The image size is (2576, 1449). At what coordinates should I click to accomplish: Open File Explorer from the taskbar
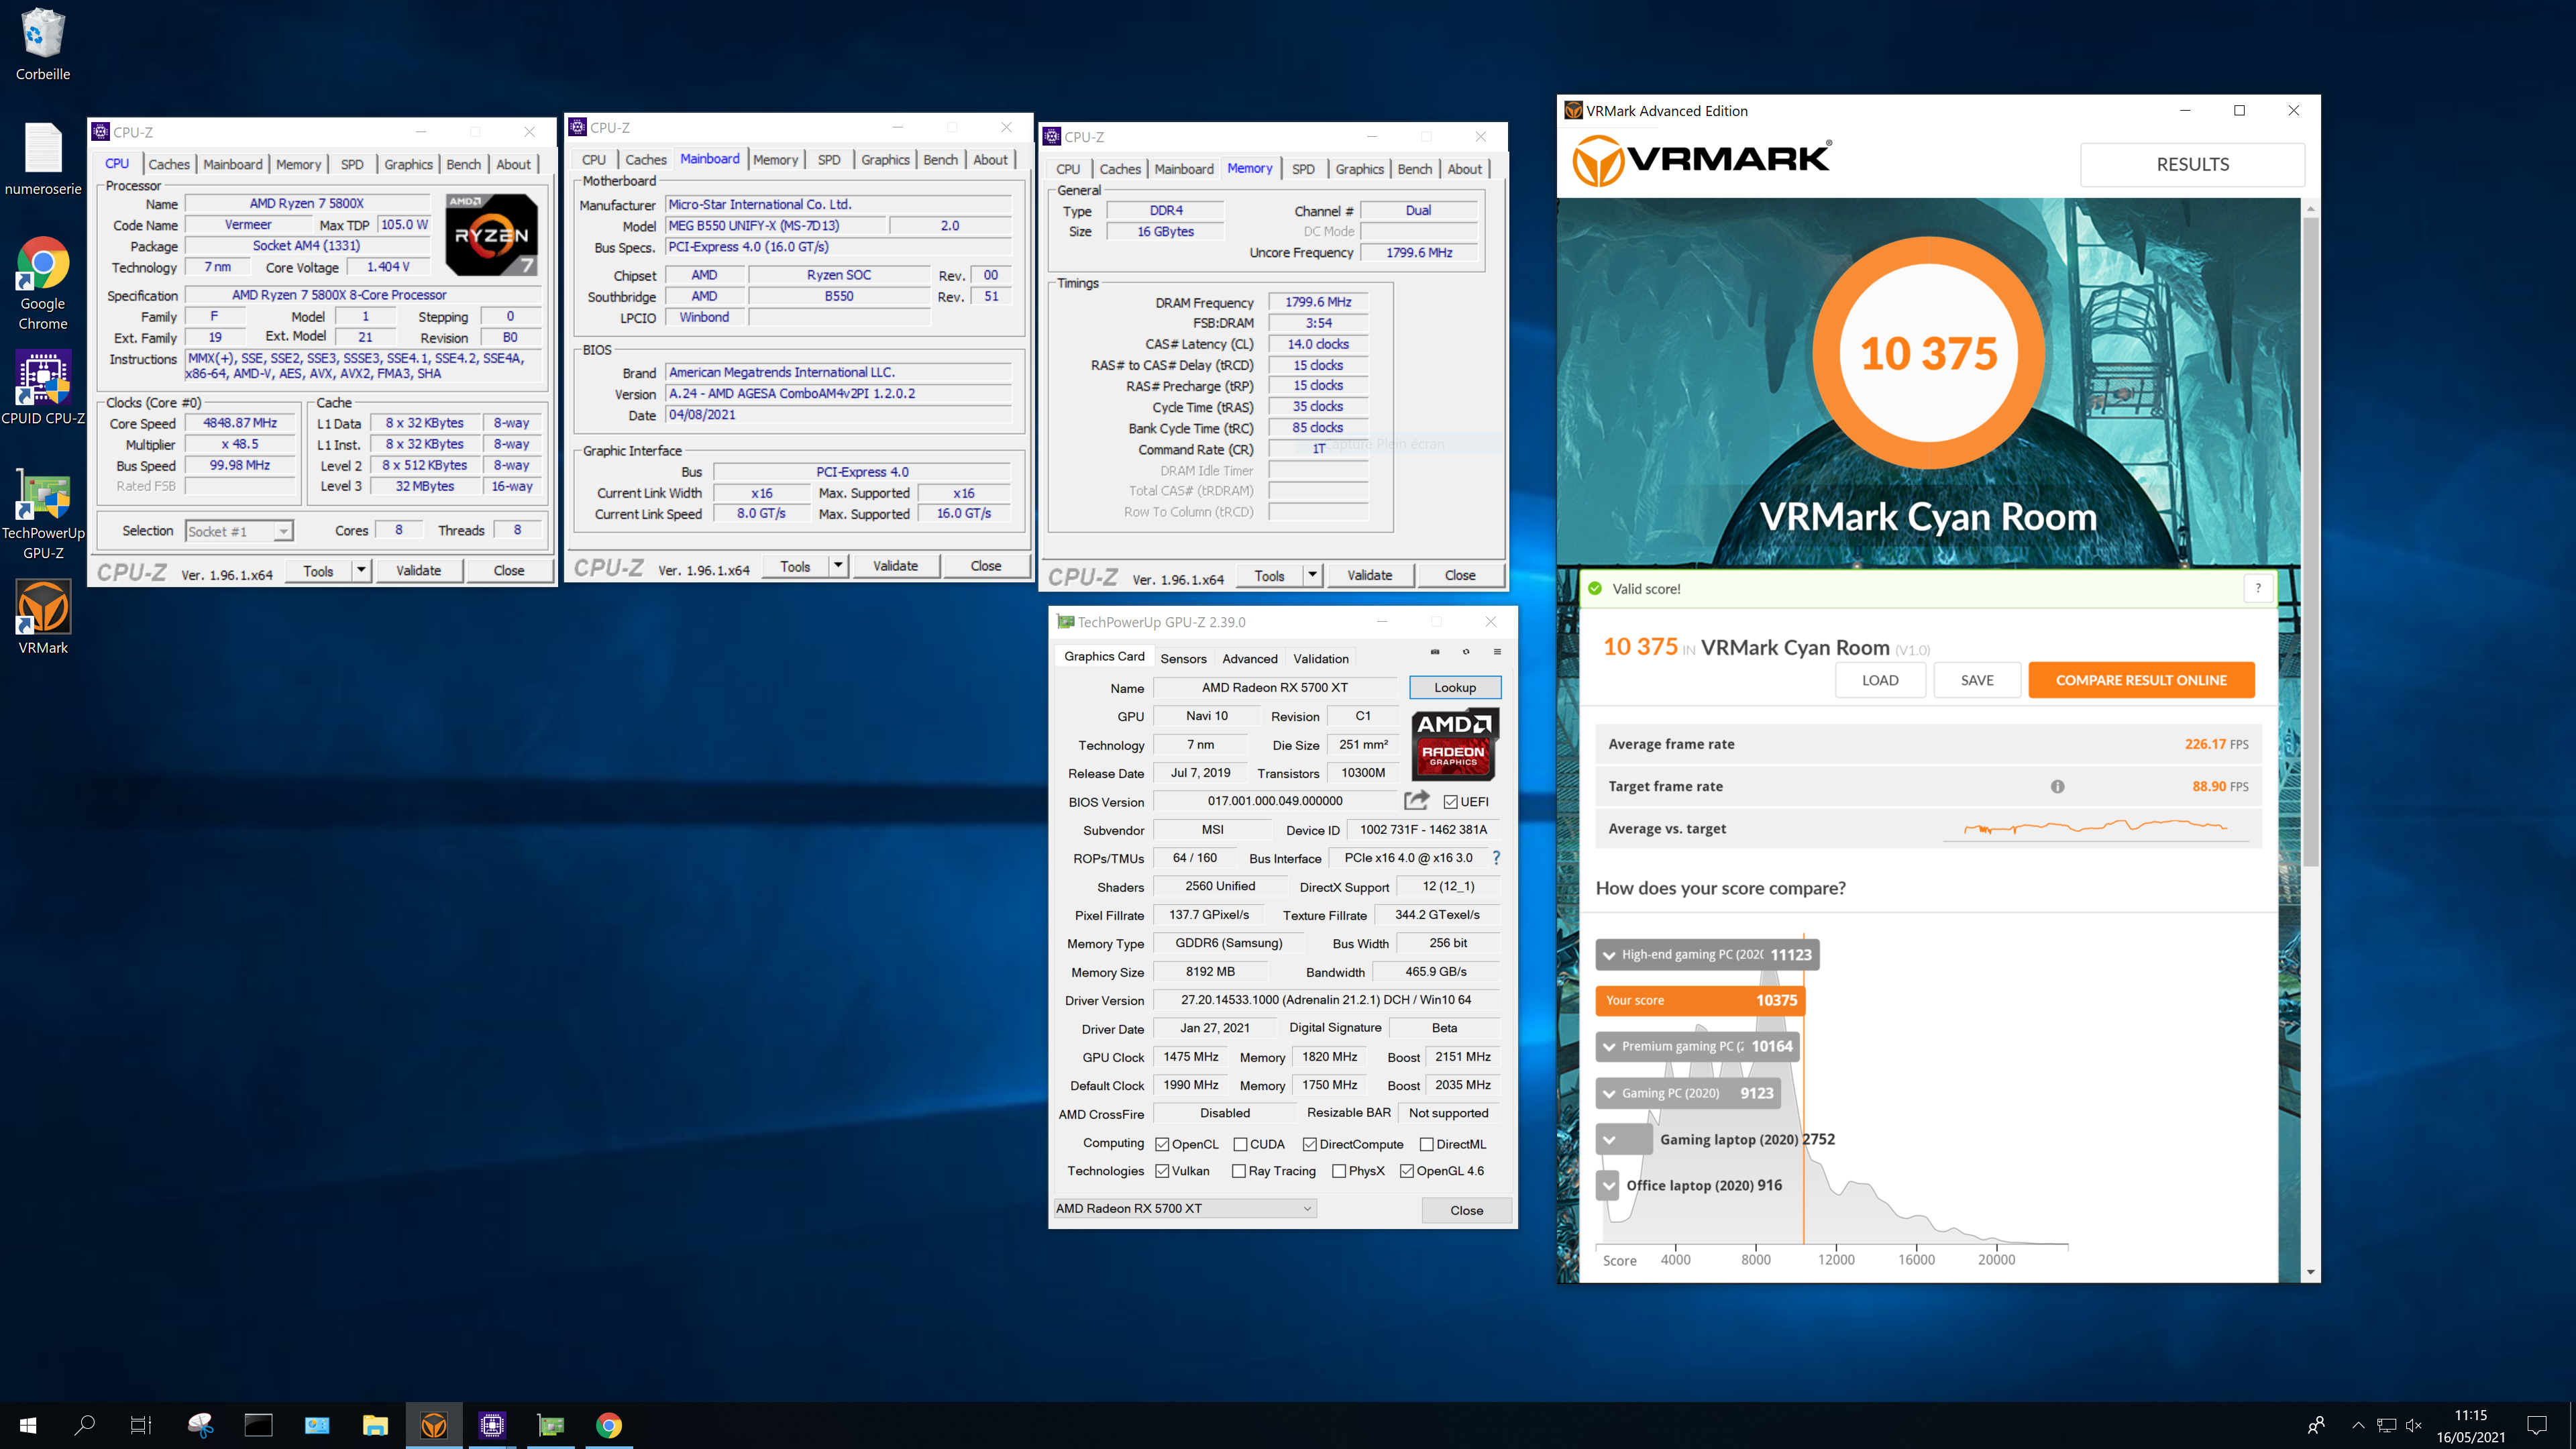pyautogui.click(x=375, y=1425)
